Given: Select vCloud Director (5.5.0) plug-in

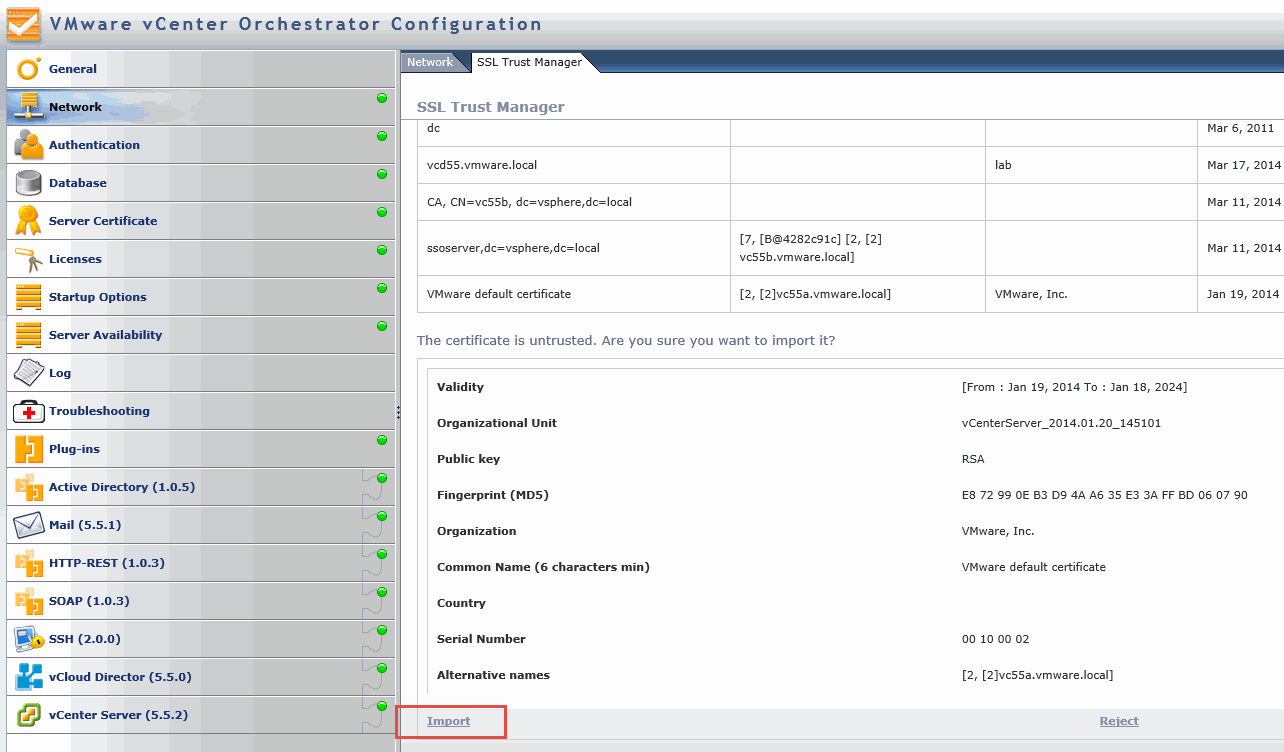Looking at the screenshot, I should (x=120, y=677).
